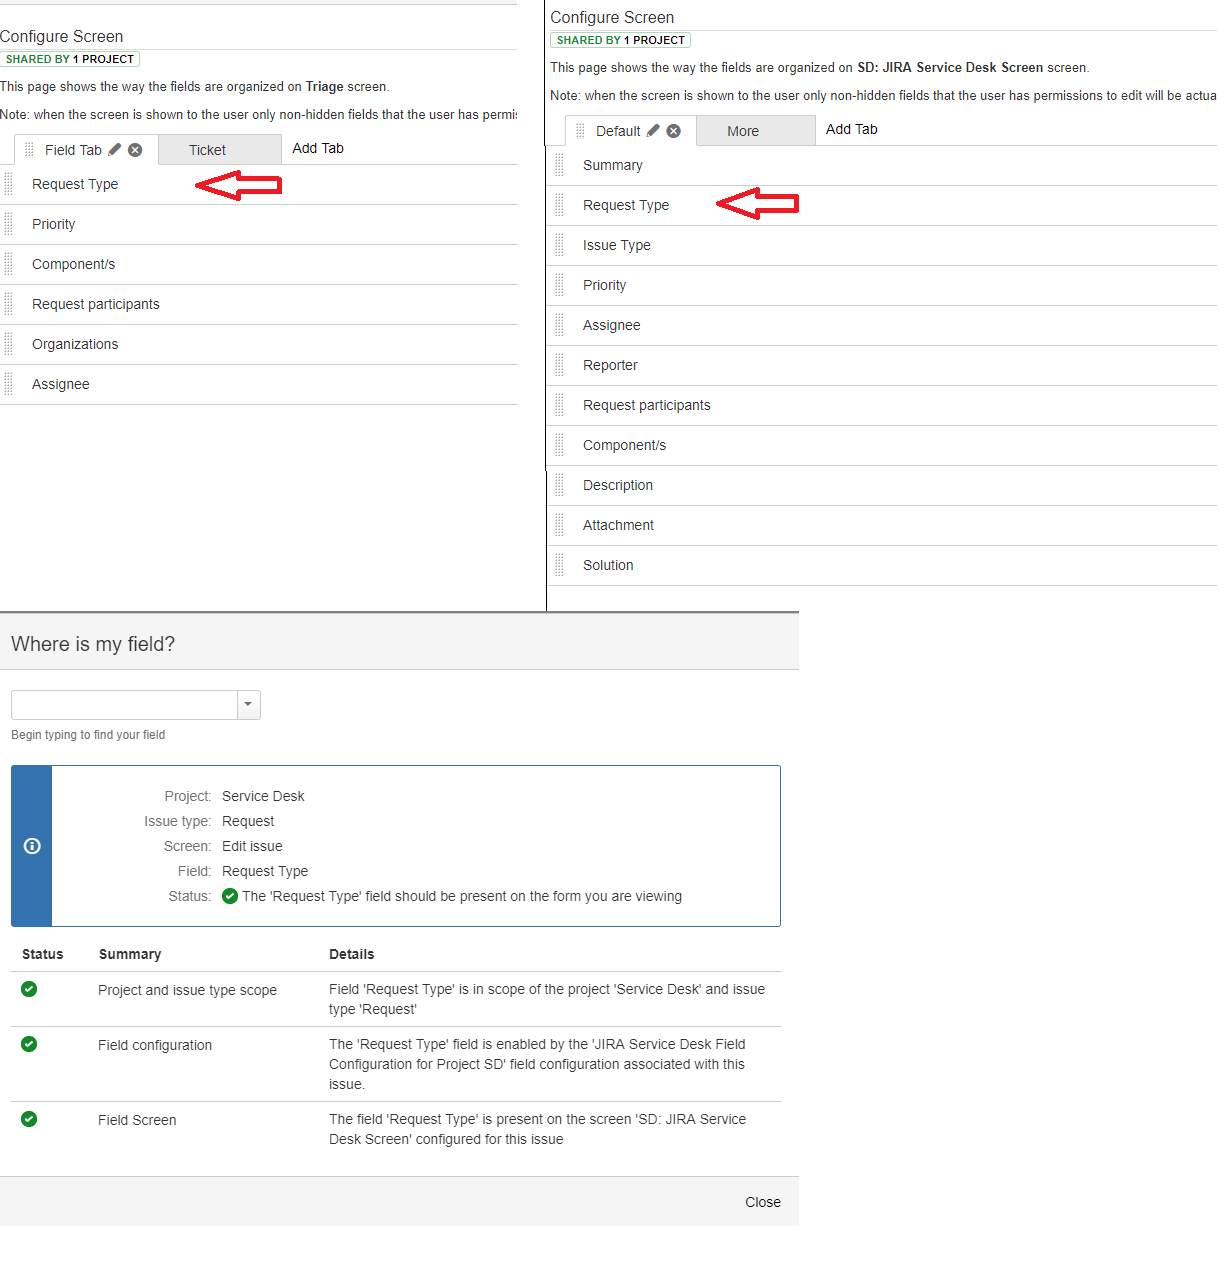Click Add Tab on the Service Desk Screen
1224x1287 pixels.
tap(852, 129)
